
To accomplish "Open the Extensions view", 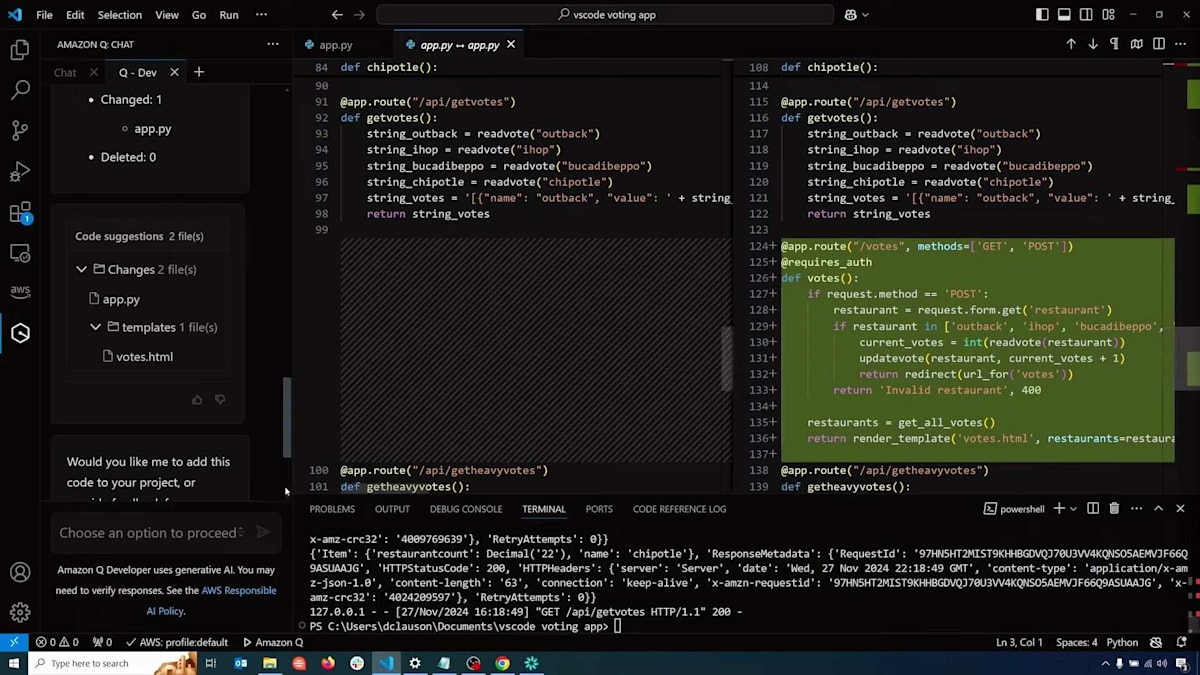I will pyautogui.click(x=20, y=213).
